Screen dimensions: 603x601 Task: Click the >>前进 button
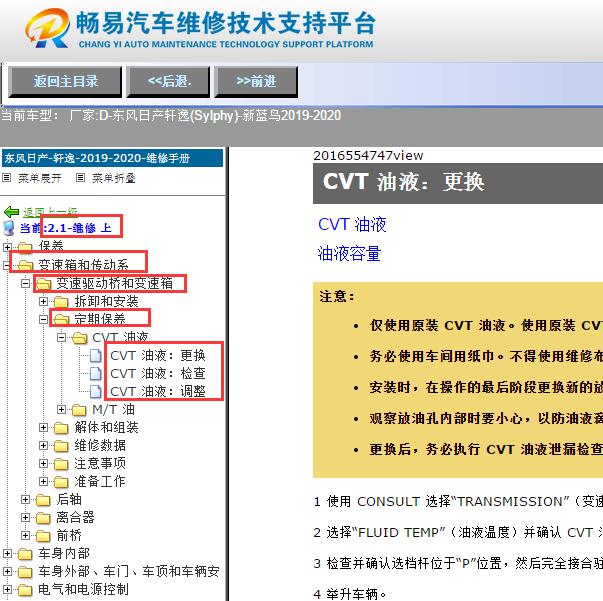tap(256, 82)
